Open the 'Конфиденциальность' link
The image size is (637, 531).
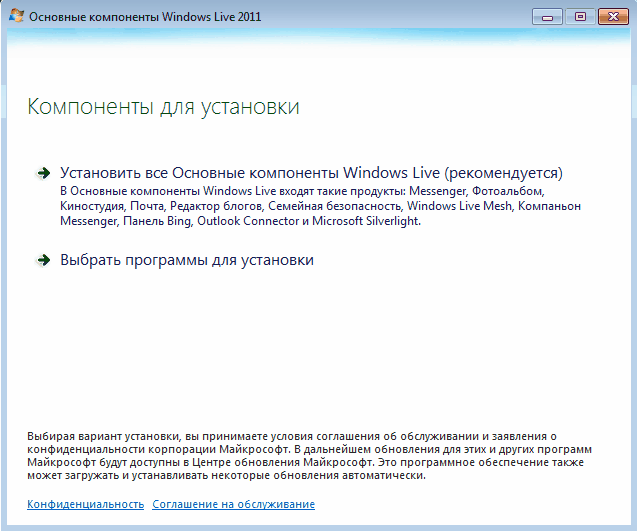[x=86, y=504]
